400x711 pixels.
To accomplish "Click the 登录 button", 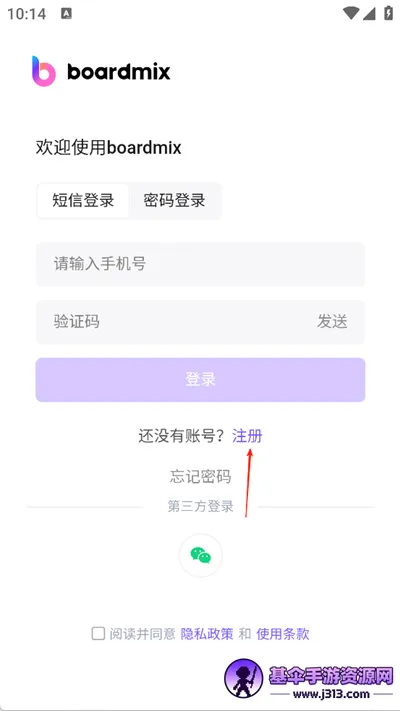I will click(x=200, y=380).
